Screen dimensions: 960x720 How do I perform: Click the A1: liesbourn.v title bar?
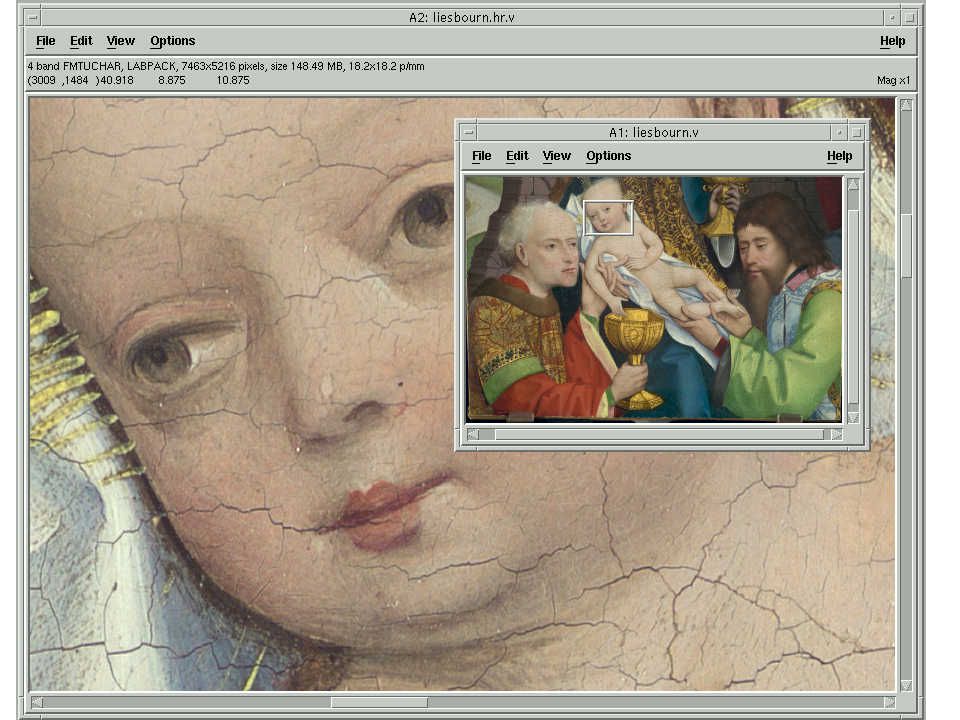(653, 132)
